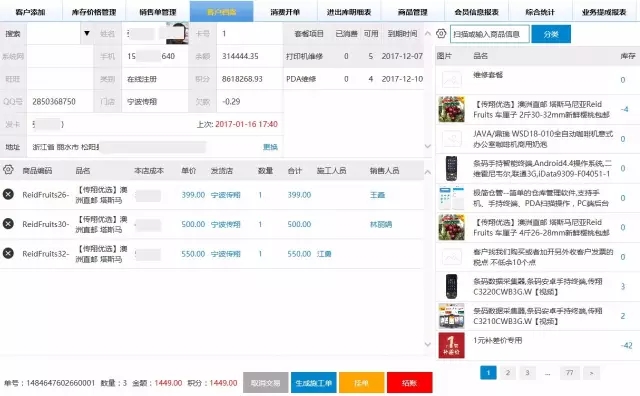Viewport: 640px width, 396px height.
Task: Click the QQ number 2850368750
Action: (54, 101)
